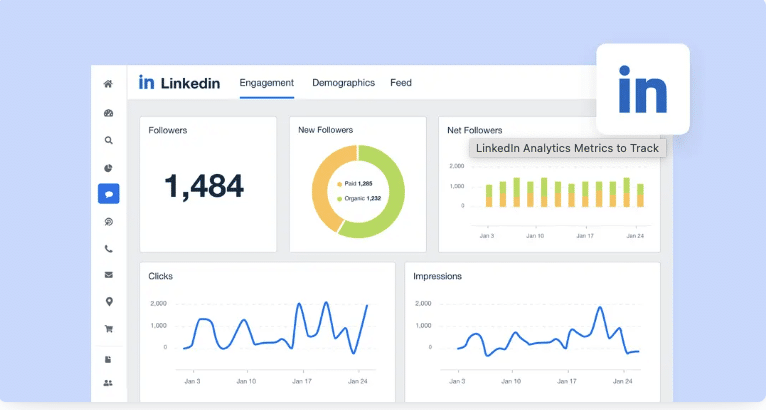Select the Paid 1,285 legend entry

click(x=355, y=184)
